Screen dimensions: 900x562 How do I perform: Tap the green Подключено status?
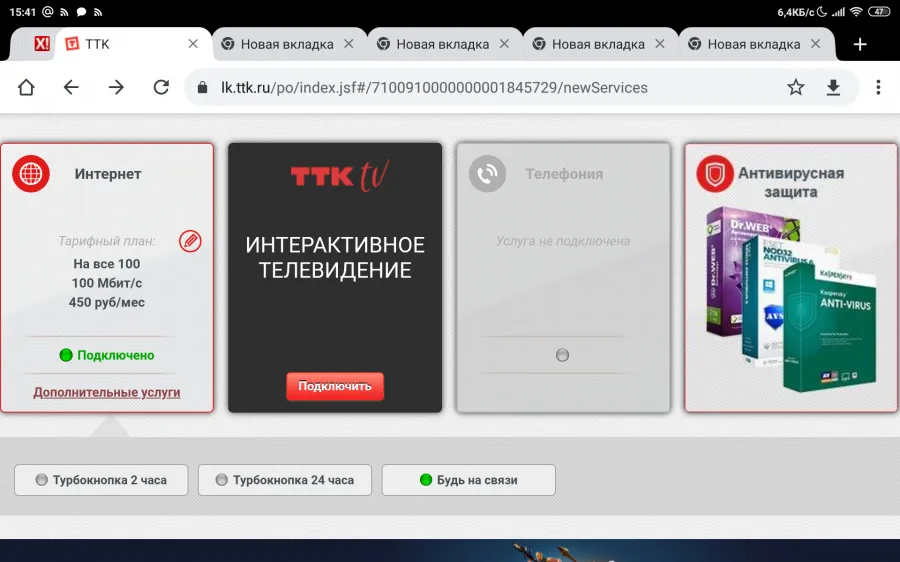coord(107,355)
